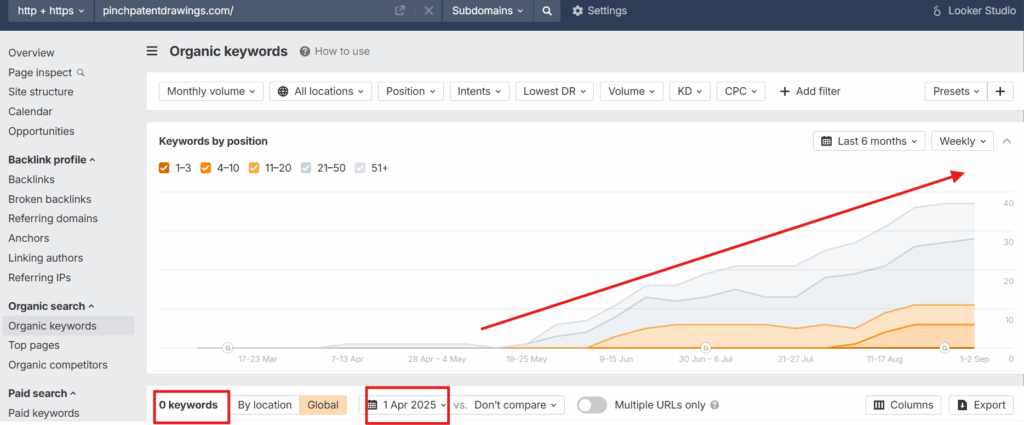The width and height of the screenshot is (1024, 425).
Task: Collapse Paid search section
Action: (x=42, y=394)
